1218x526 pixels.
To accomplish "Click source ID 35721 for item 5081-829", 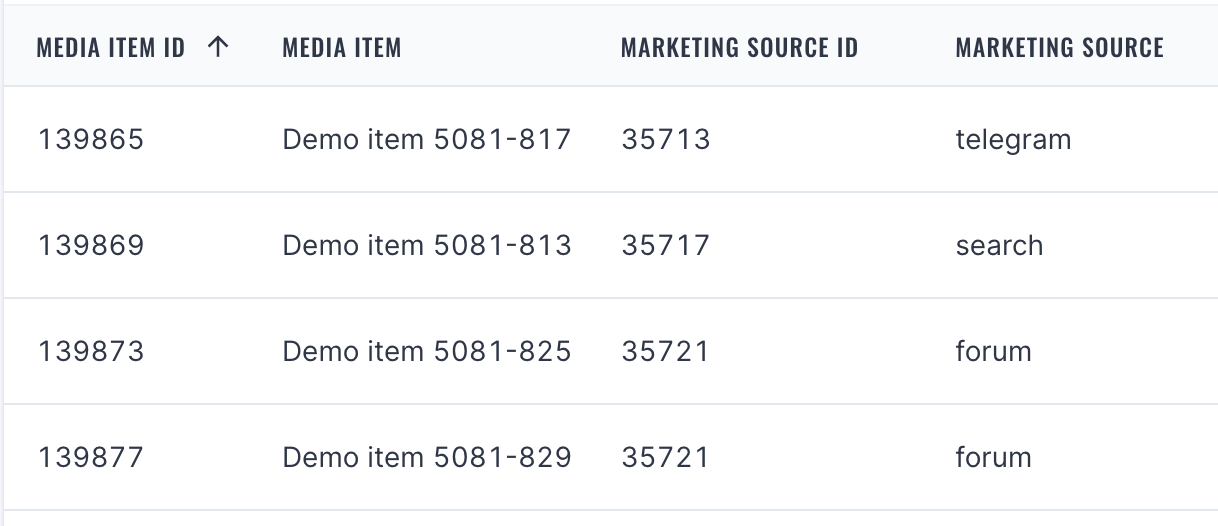I will tap(666, 457).
